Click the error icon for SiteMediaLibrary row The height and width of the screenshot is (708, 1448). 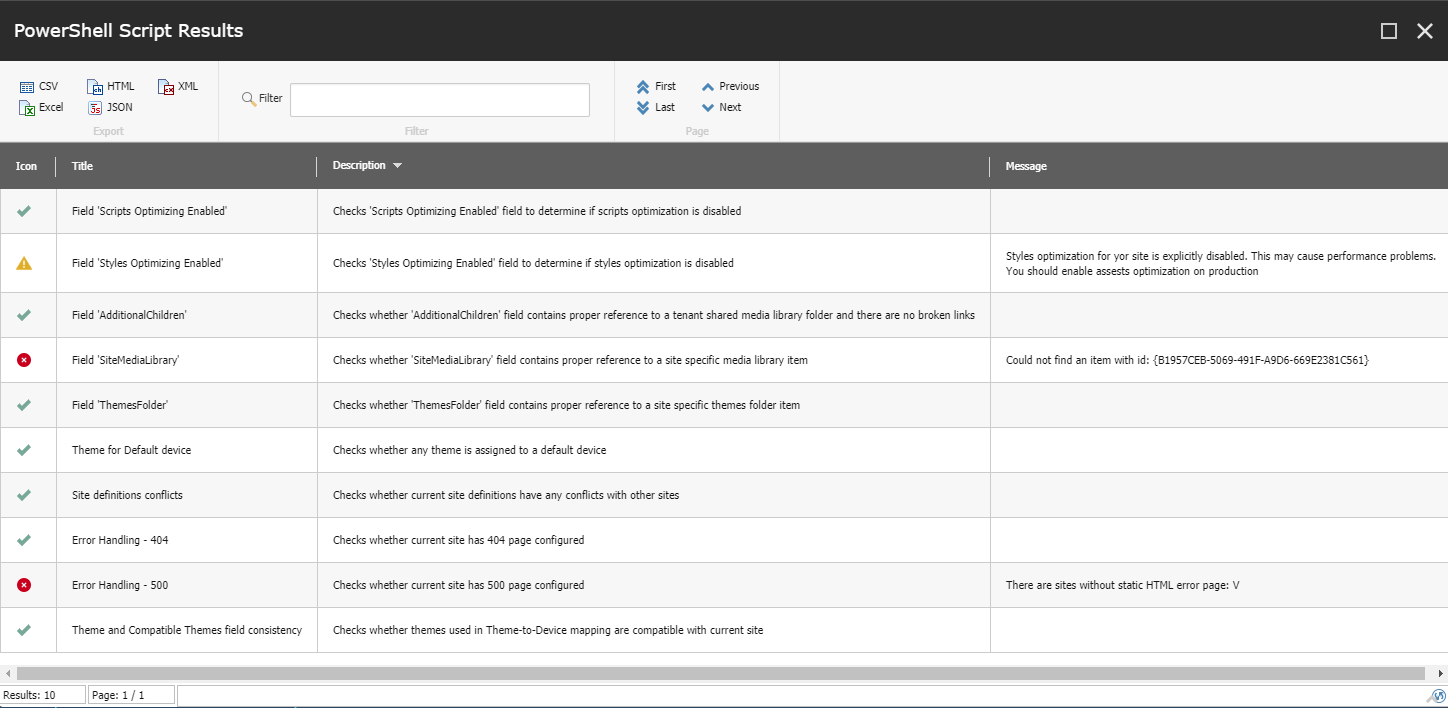tap(24, 360)
